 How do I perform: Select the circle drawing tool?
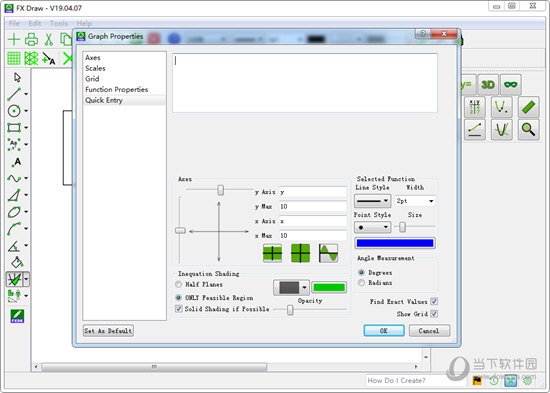pyautogui.click(x=14, y=111)
